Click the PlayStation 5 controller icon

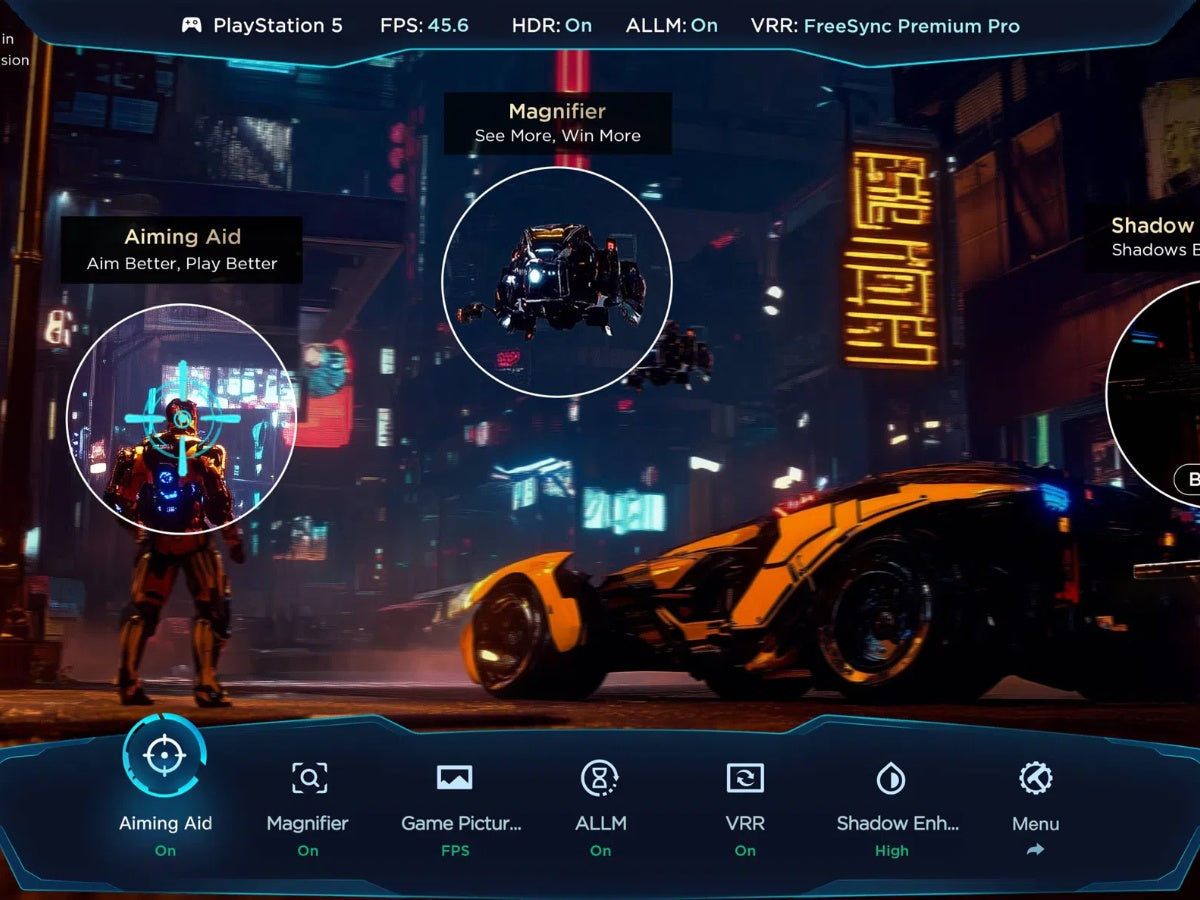(x=191, y=25)
